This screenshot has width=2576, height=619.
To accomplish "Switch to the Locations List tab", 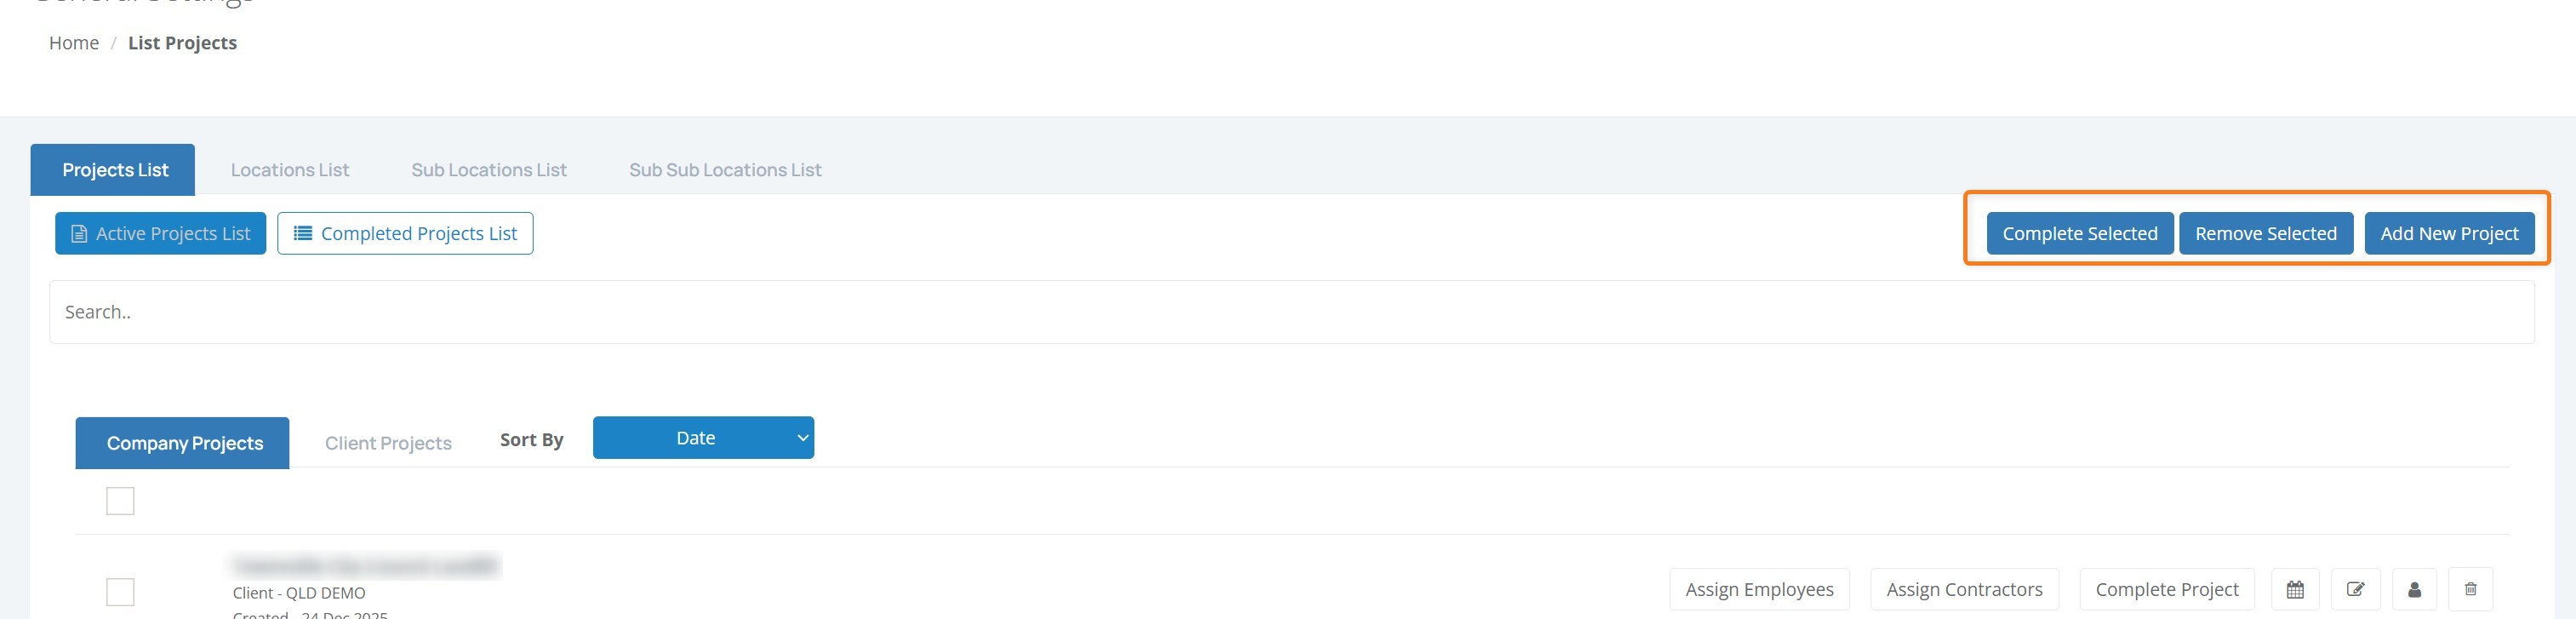I will point(290,170).
